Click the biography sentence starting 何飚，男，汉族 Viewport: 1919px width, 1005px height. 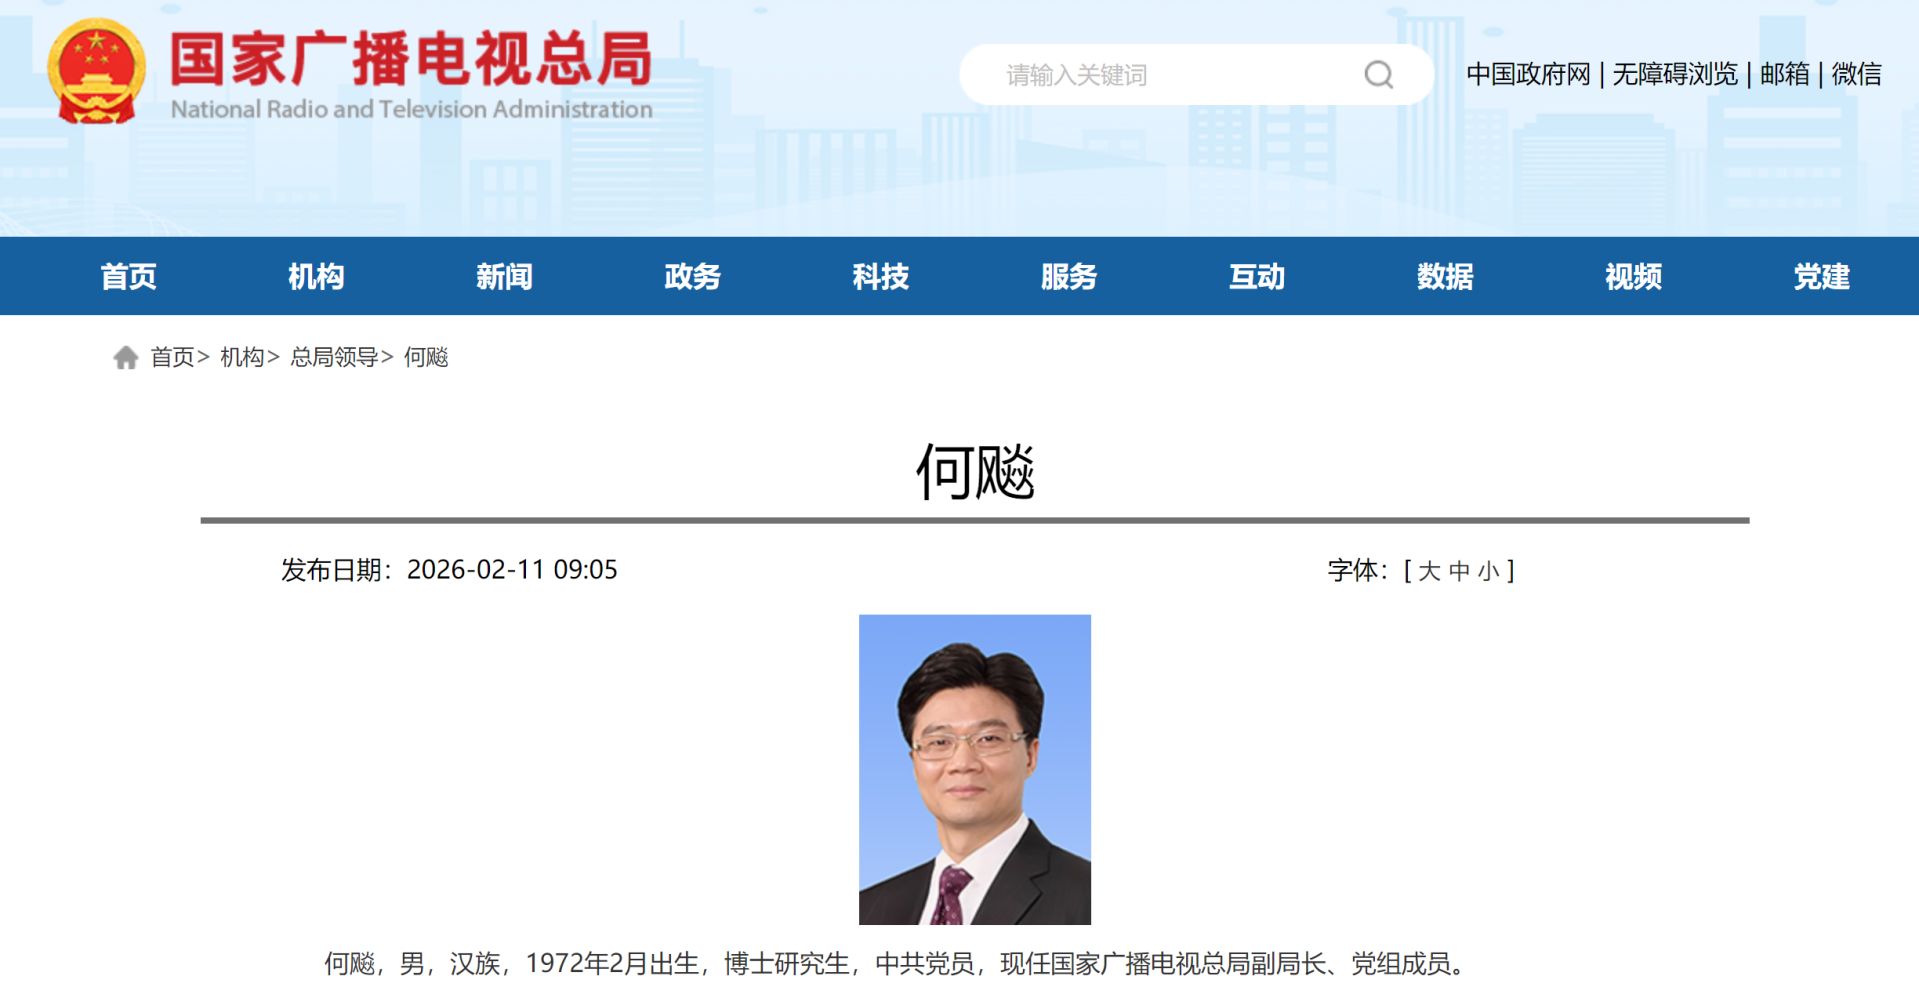898,963
